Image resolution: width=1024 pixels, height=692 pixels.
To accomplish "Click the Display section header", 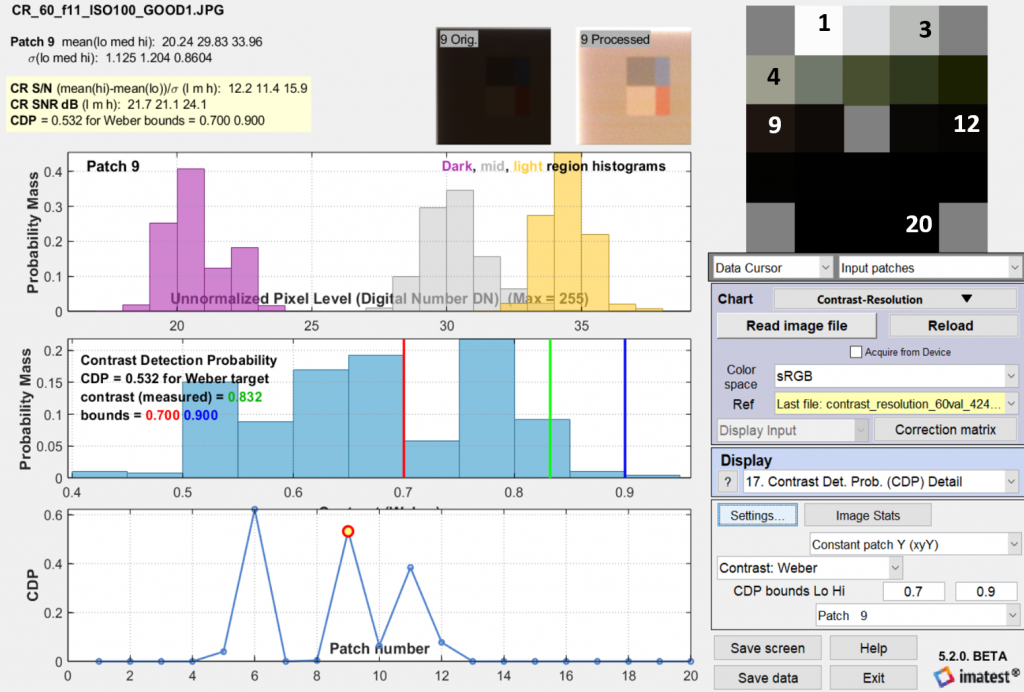I will click(746, 460).
